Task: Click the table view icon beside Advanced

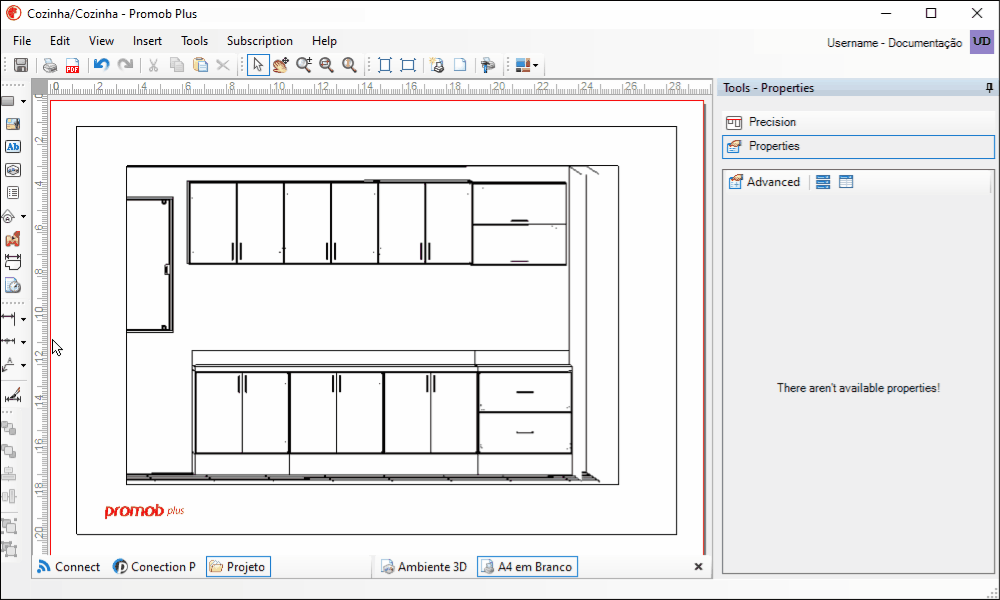Action: coord(846,182)
